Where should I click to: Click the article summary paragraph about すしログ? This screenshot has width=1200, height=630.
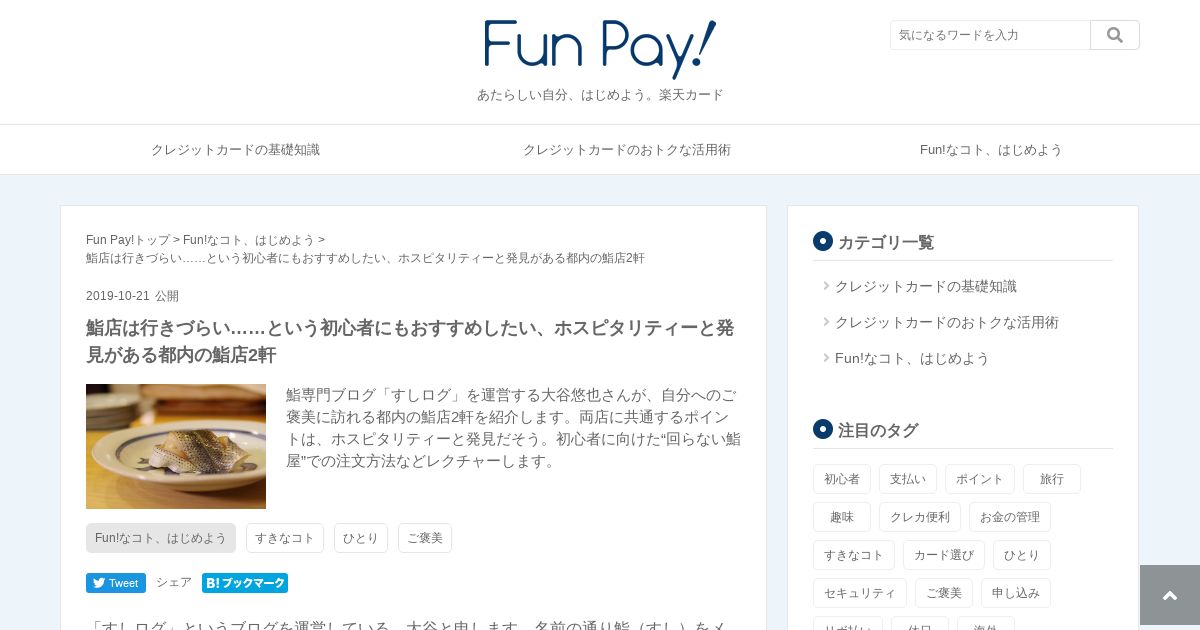(513, 428)
